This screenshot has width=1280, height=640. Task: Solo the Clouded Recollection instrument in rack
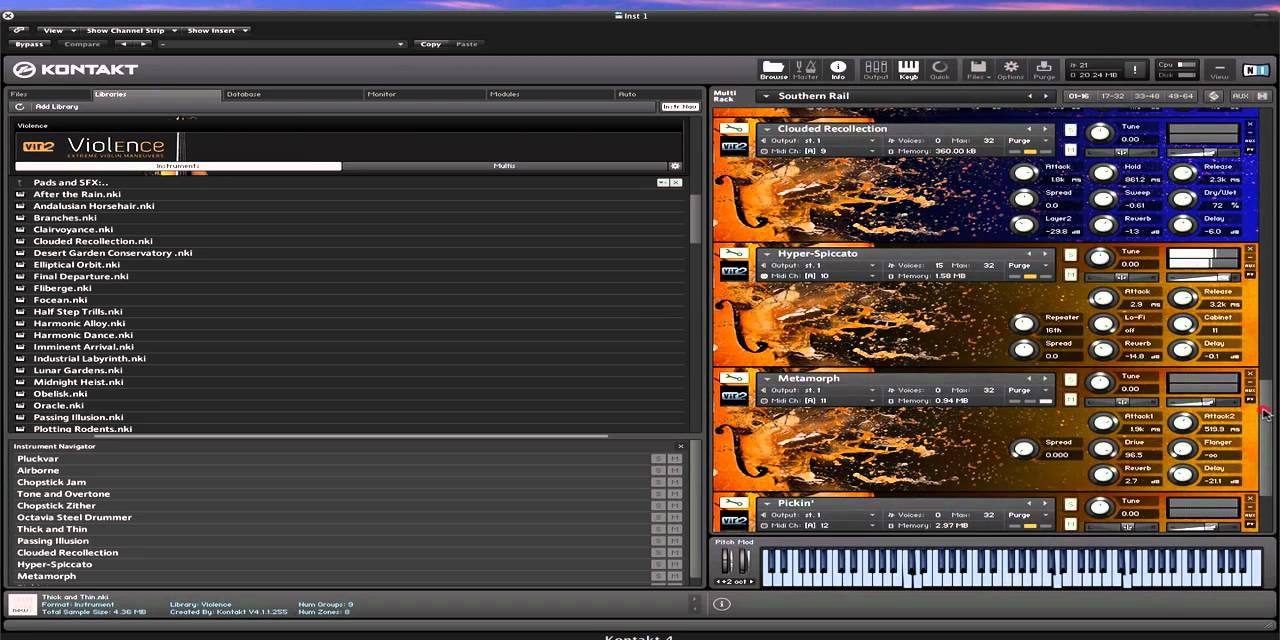tap(1070, 130)
